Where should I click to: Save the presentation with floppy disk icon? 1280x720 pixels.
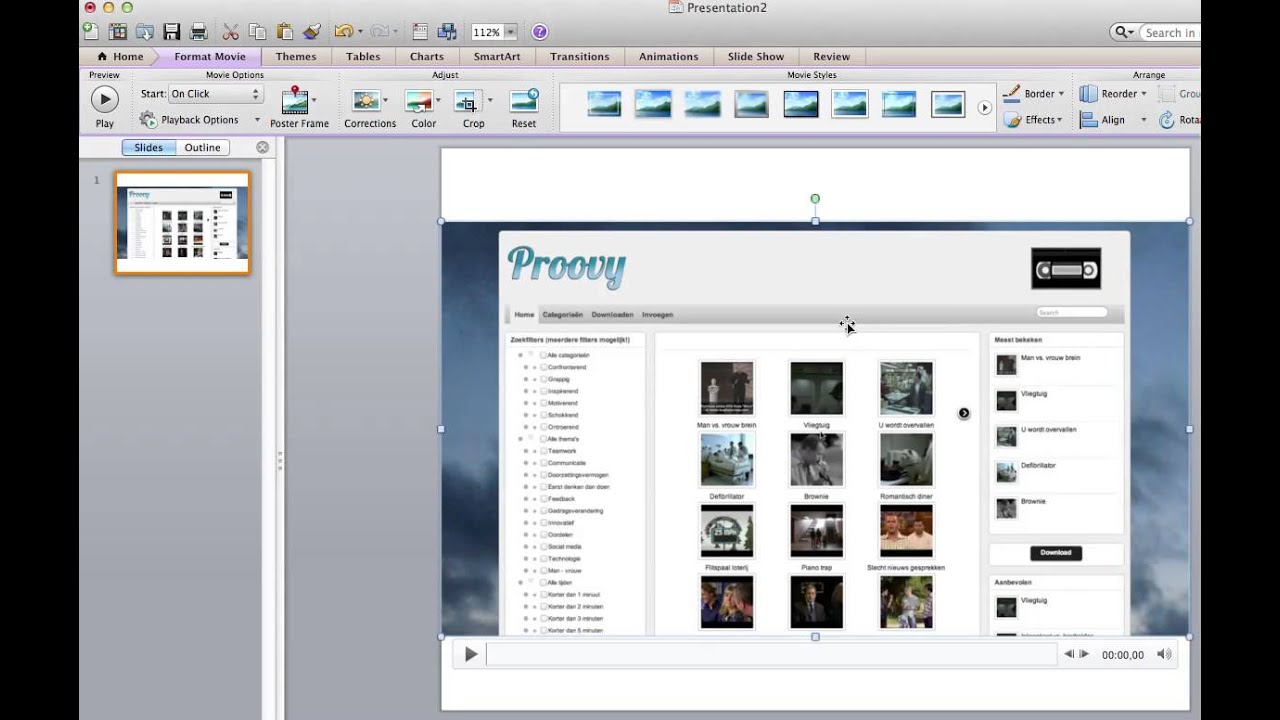click(x=172, y=32)
